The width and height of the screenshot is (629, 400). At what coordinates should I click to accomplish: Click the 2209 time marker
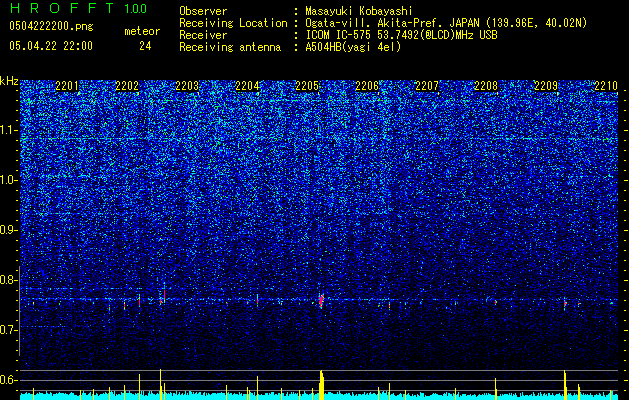(546, 86)
